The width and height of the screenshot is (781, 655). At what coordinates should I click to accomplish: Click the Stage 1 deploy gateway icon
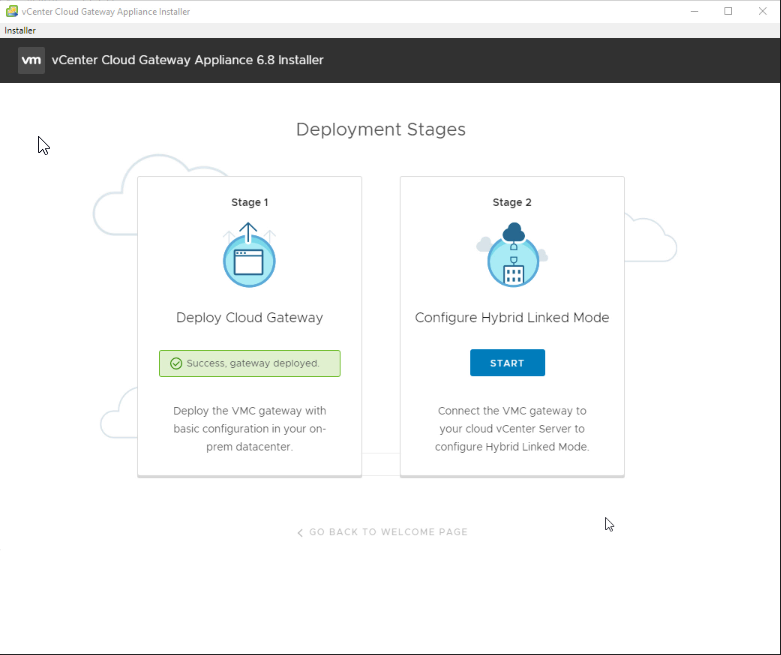[249, 255]
